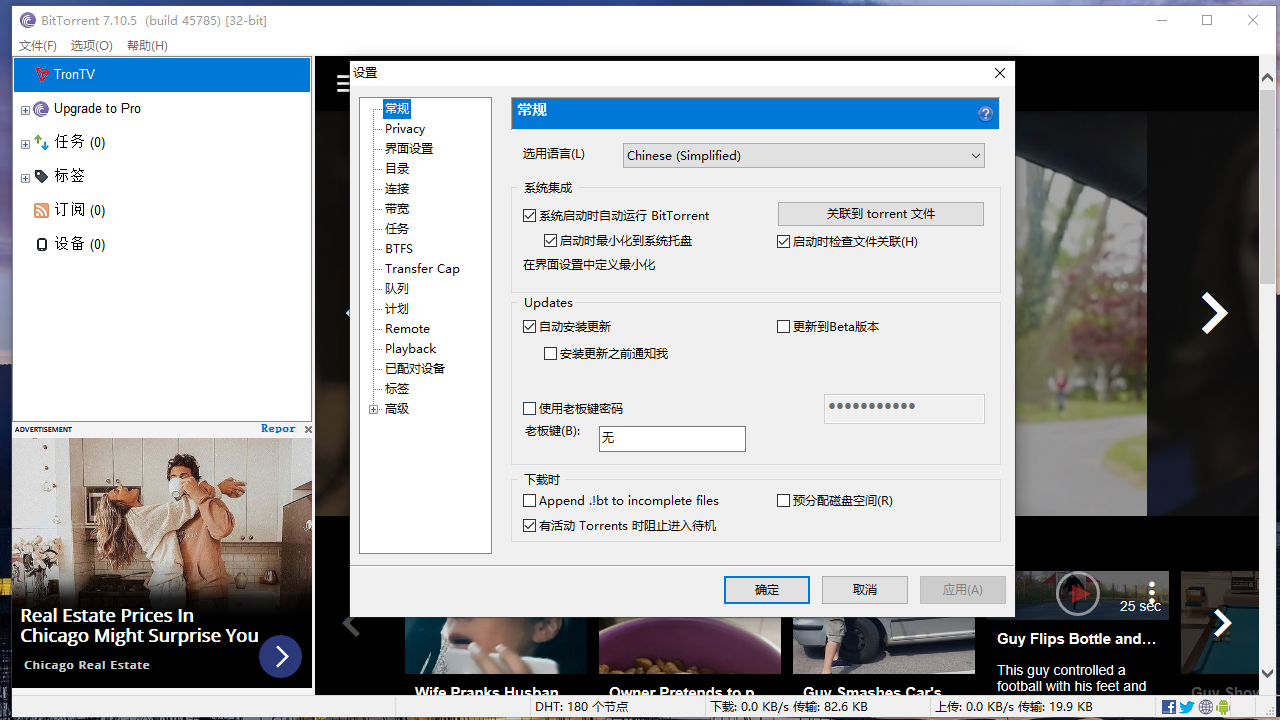This screenshot has width=1280, height=720.
Task: Click the help question mark in 常规 header
Action: (x=985, y=113)
